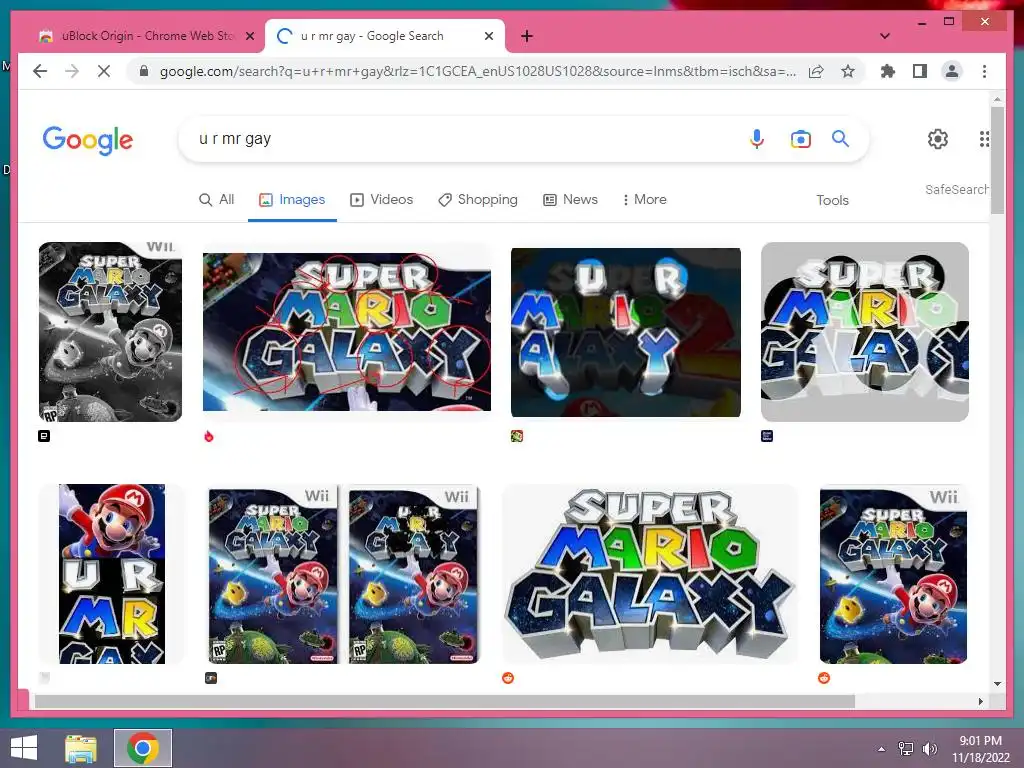Toggle the Chrome side panel
The height and width of the screenshot is (768, 1024).
click(920, 71)
